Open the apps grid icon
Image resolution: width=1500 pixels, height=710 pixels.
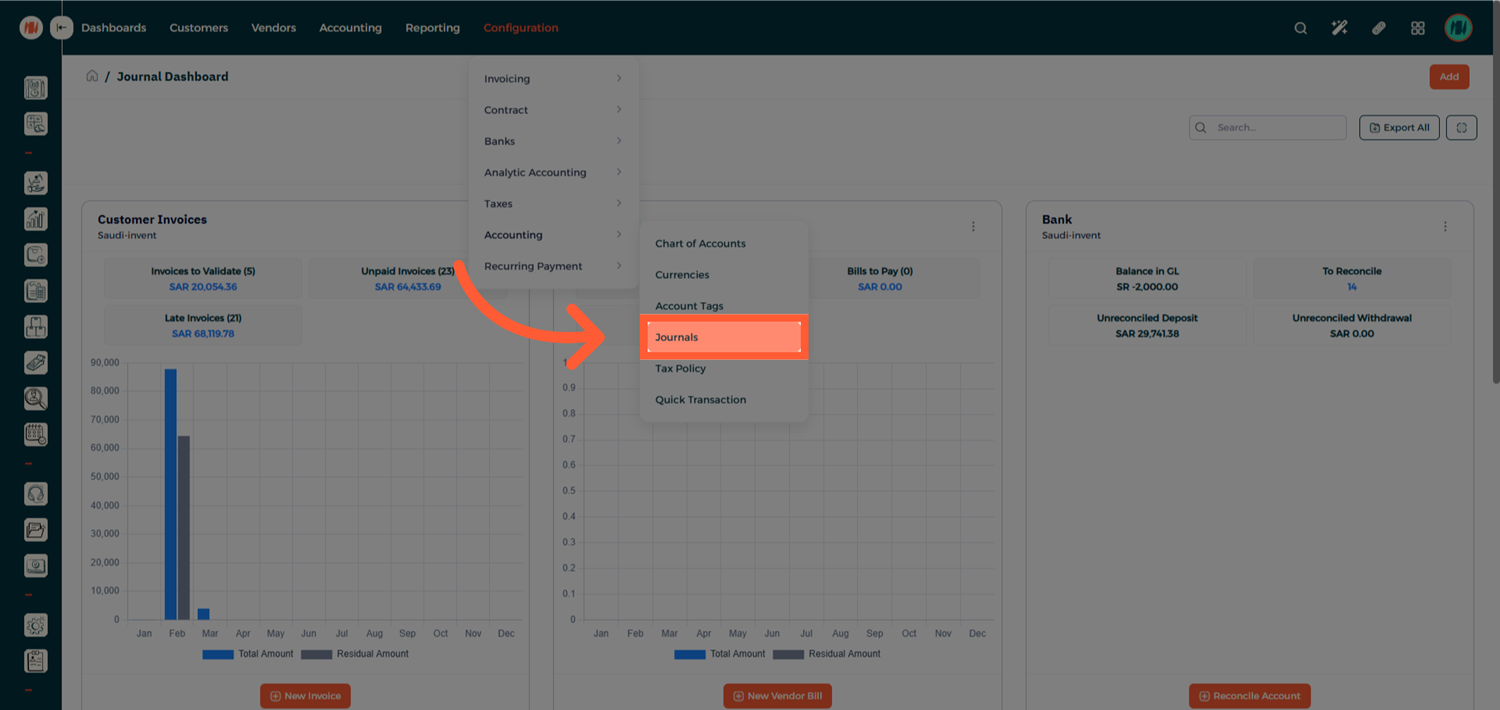coord(1417,28)
